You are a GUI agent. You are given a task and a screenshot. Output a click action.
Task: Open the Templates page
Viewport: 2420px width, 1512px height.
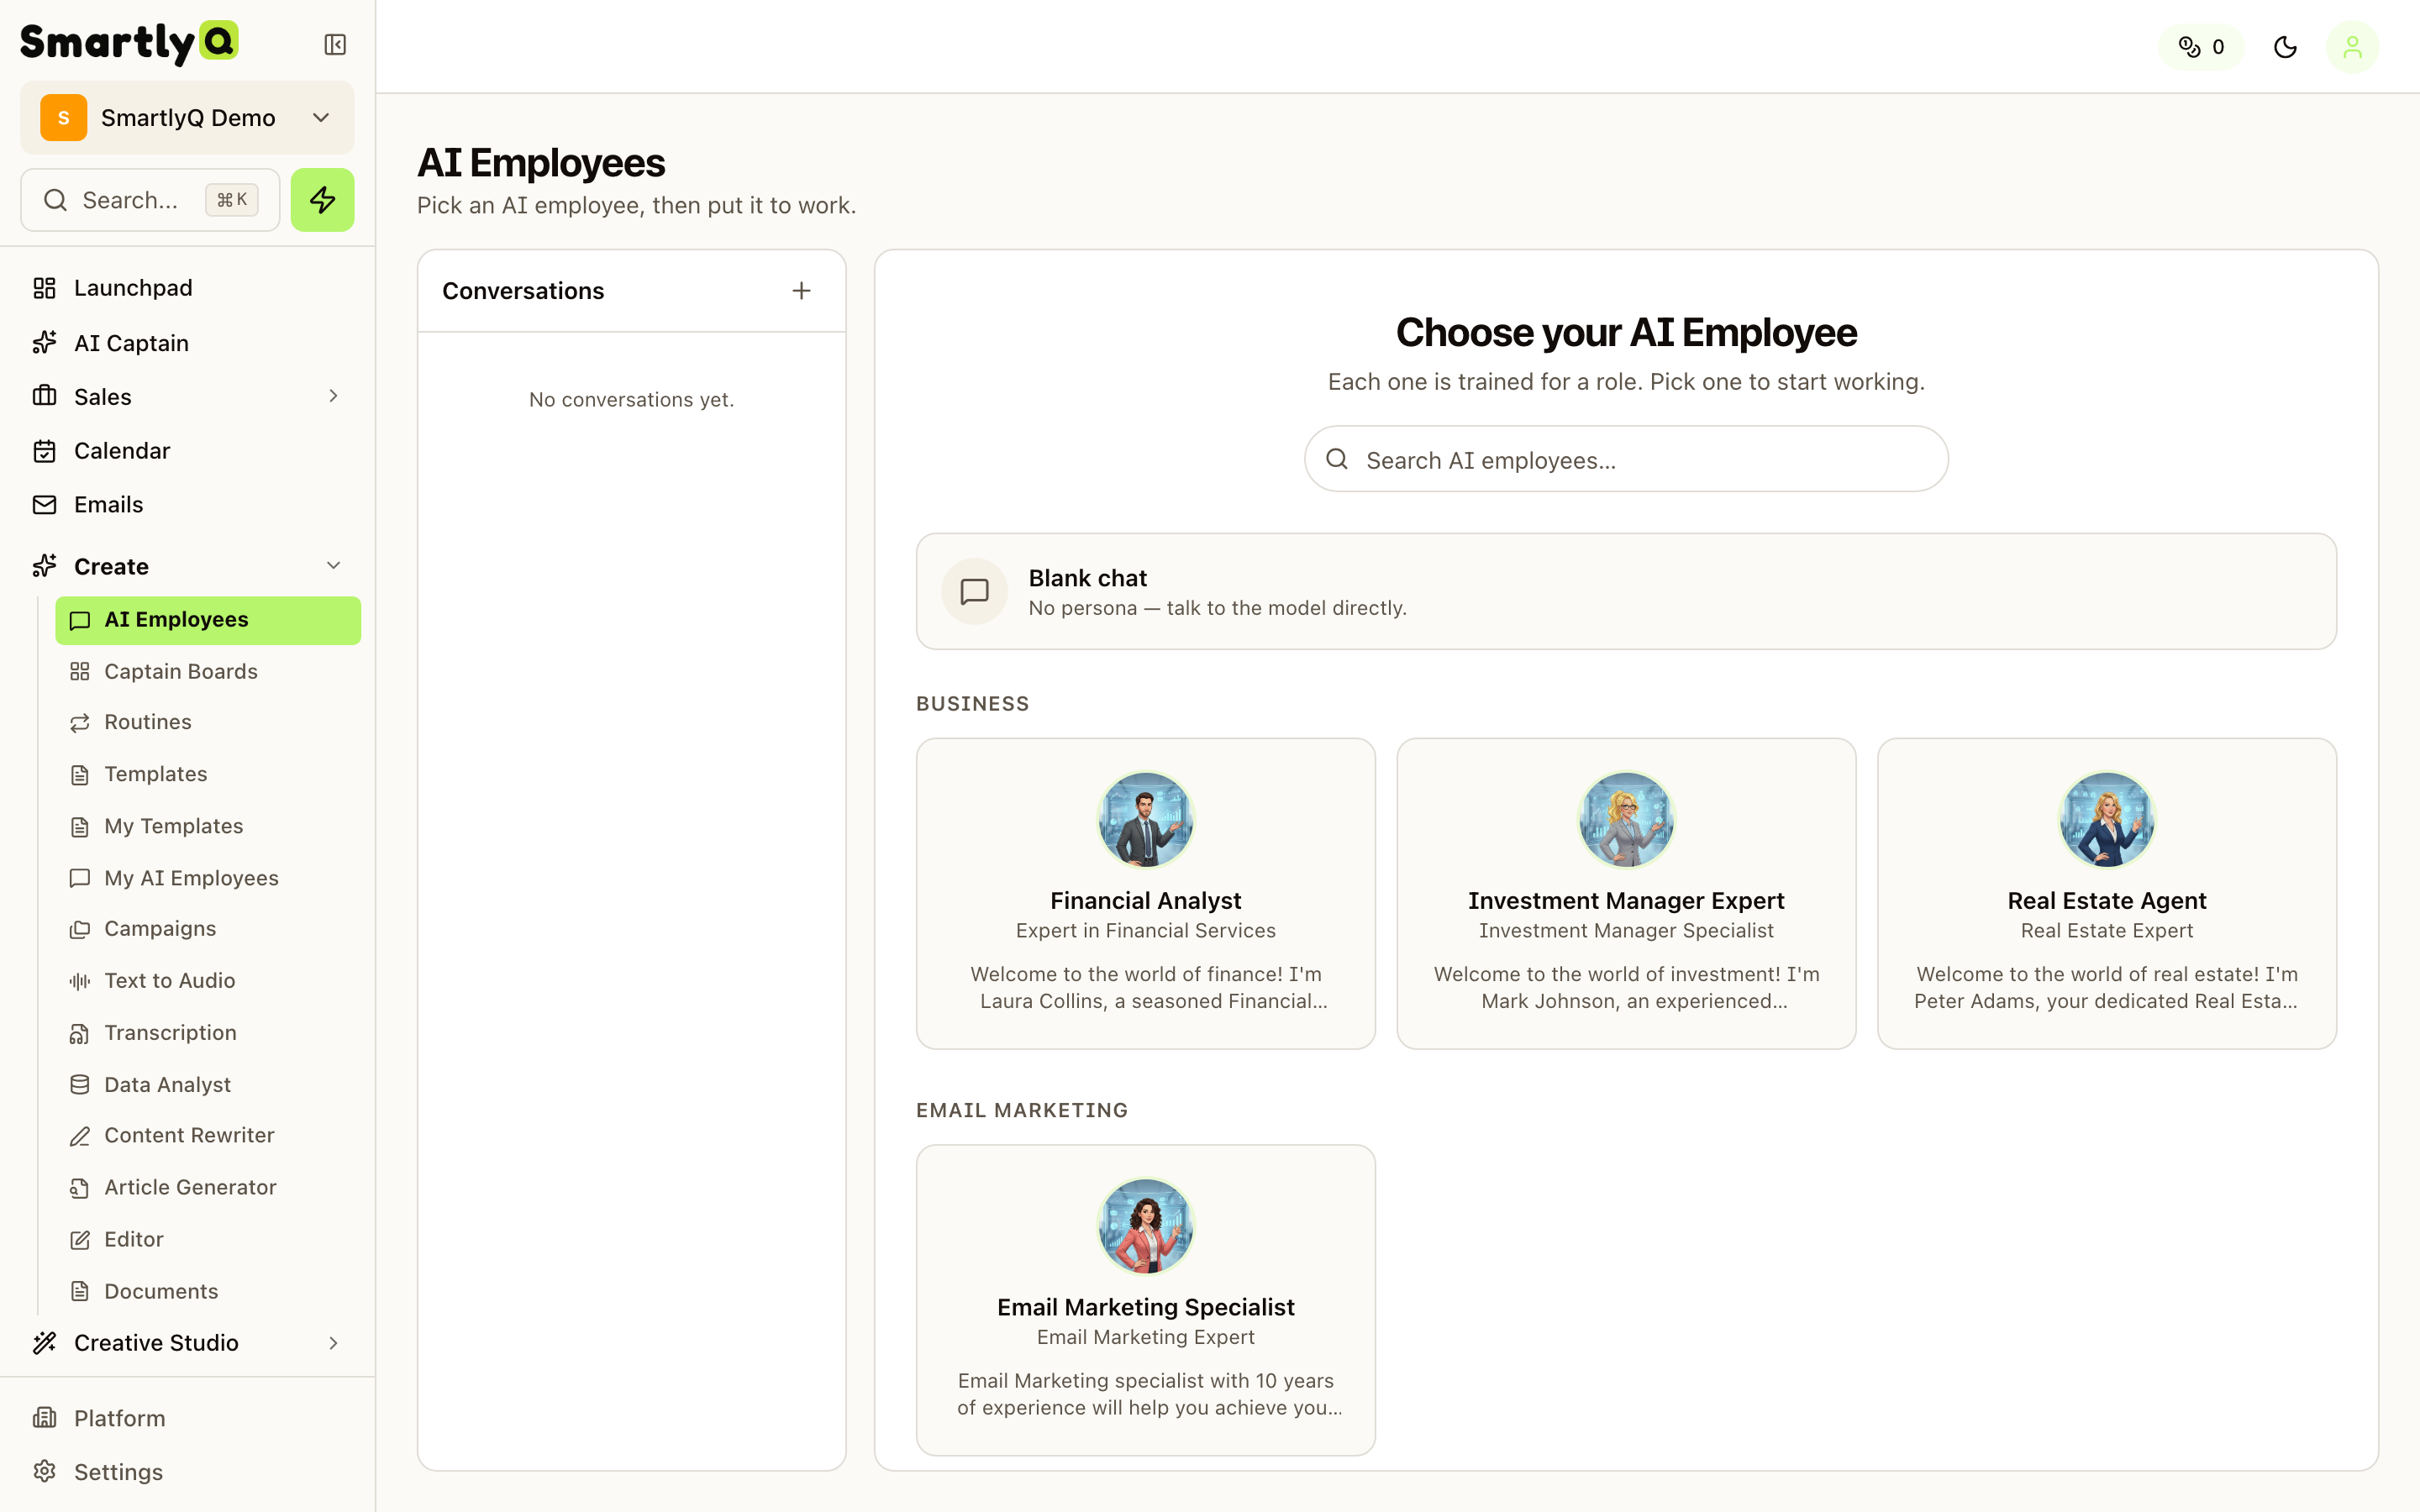click(x=208, y=774)
